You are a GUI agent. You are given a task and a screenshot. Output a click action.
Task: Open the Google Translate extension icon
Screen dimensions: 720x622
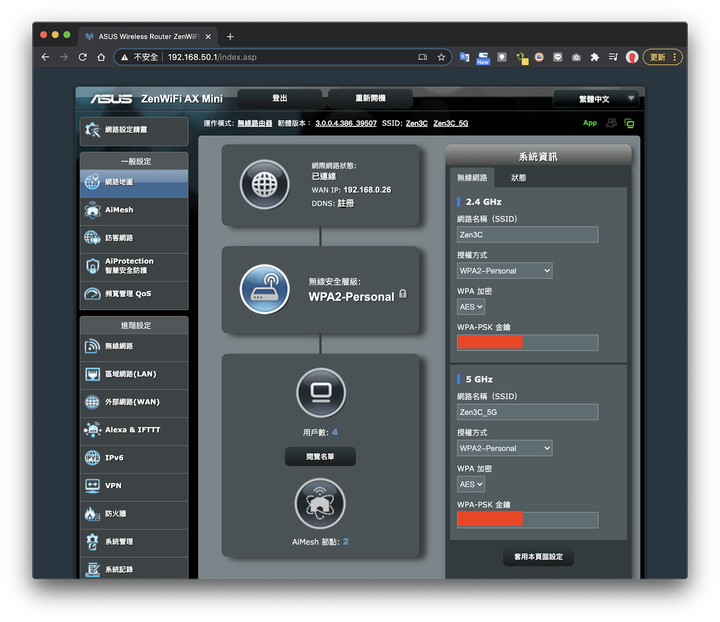[x=465, y=57]
